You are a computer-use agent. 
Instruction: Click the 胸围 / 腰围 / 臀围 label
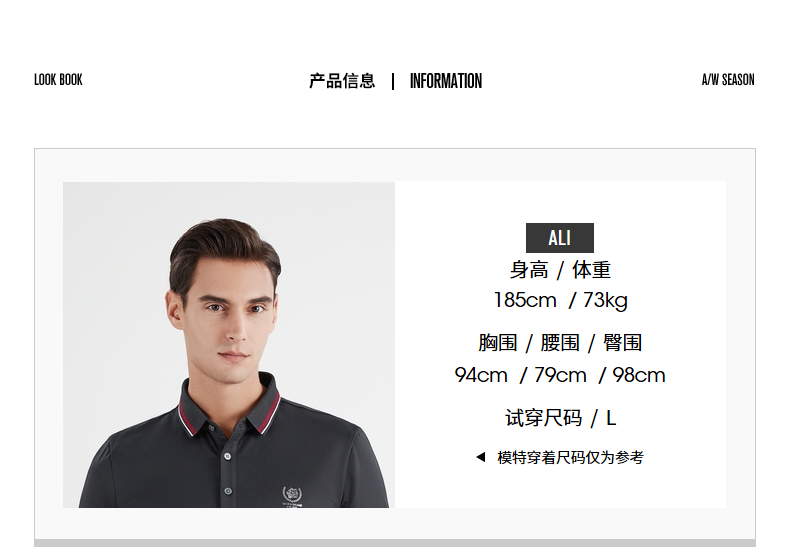560,343
